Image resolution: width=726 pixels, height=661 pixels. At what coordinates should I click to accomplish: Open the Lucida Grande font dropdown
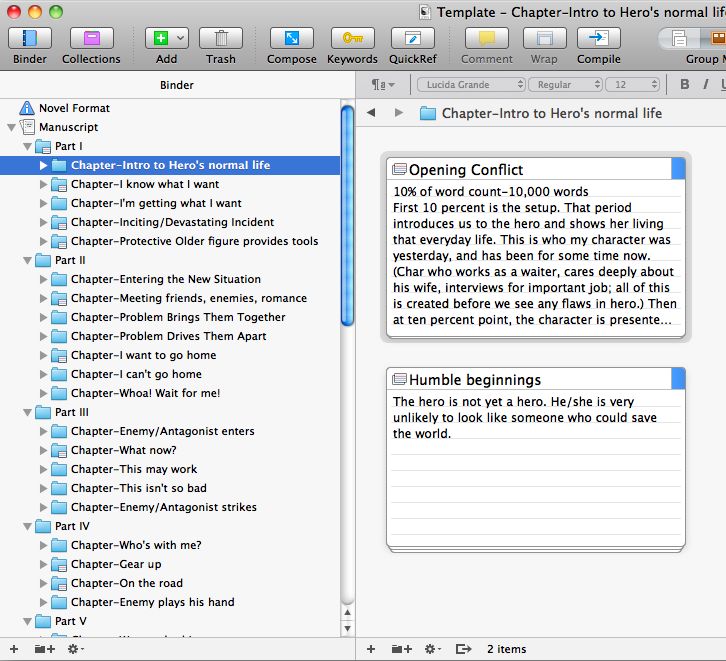471,85
